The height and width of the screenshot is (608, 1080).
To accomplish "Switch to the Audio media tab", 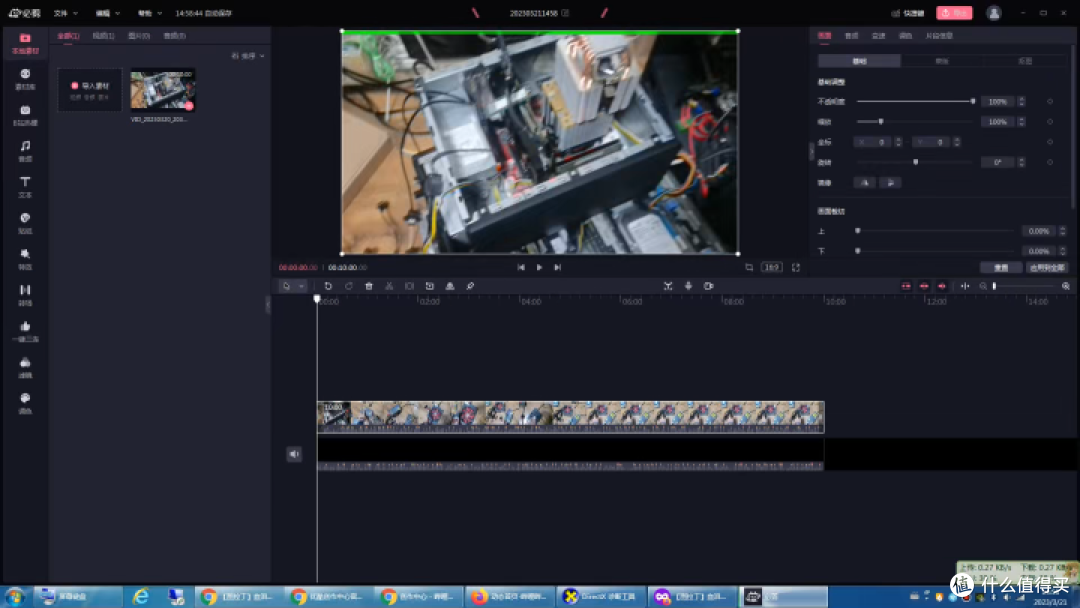I will (x=174, y=36).
